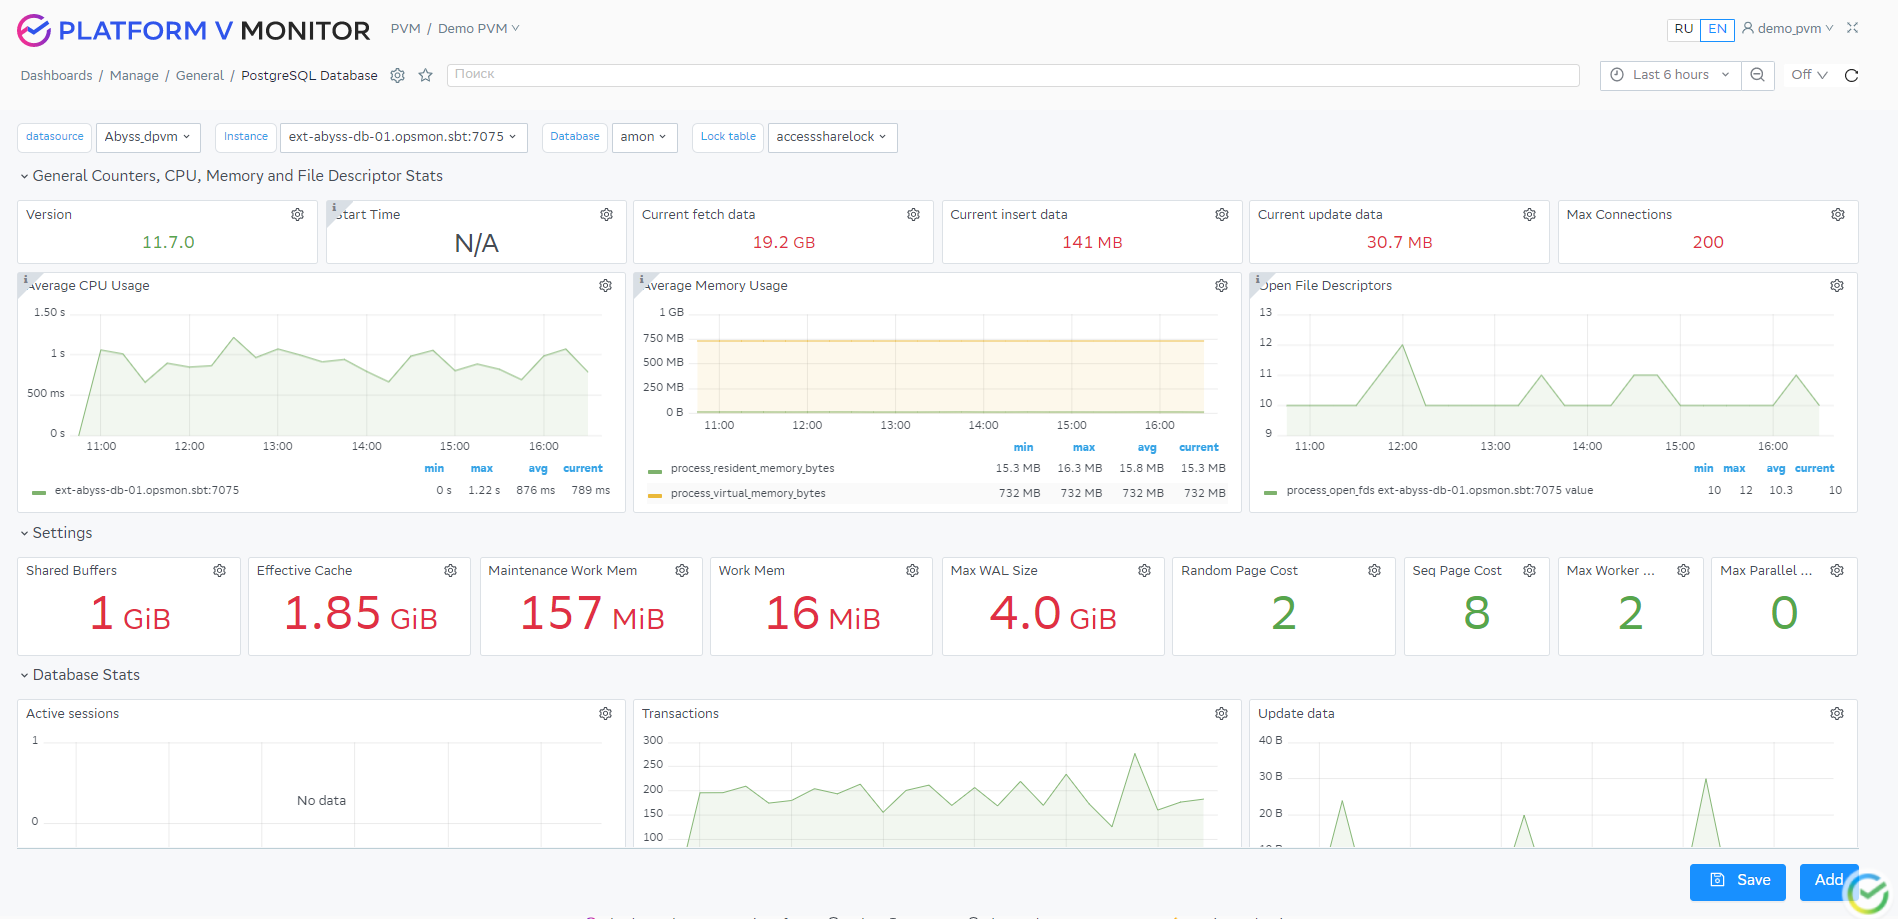The height and width of the screenshot is (919, 1898).
Task: Open the Instance dropdown
Action: point(403,137)
